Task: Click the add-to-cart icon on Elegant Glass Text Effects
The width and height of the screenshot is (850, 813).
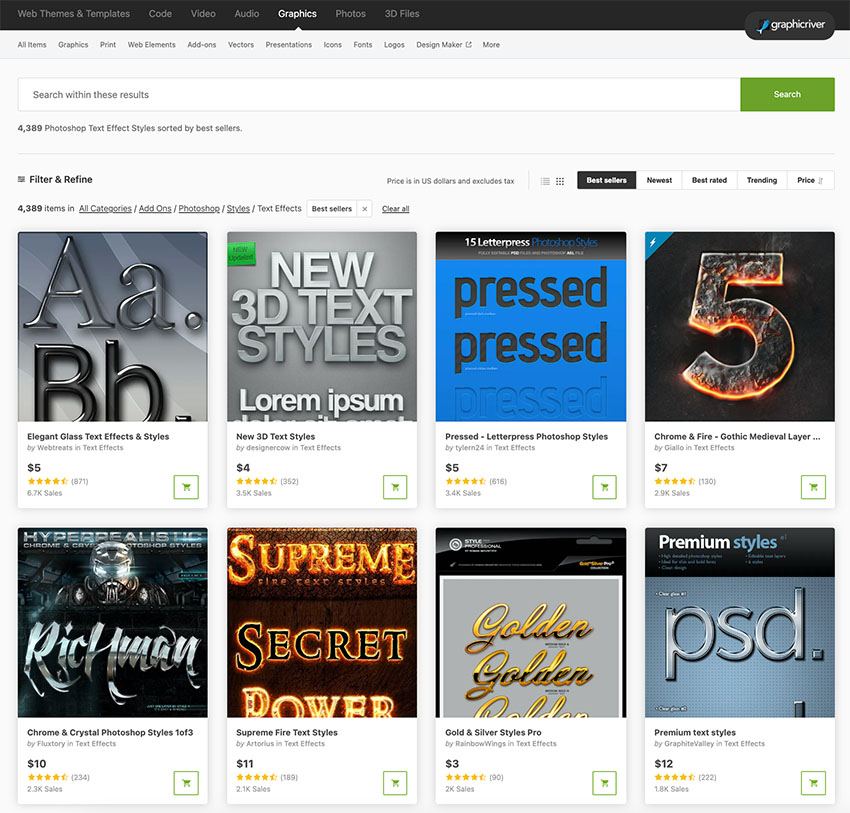Action: pos(185,487)
